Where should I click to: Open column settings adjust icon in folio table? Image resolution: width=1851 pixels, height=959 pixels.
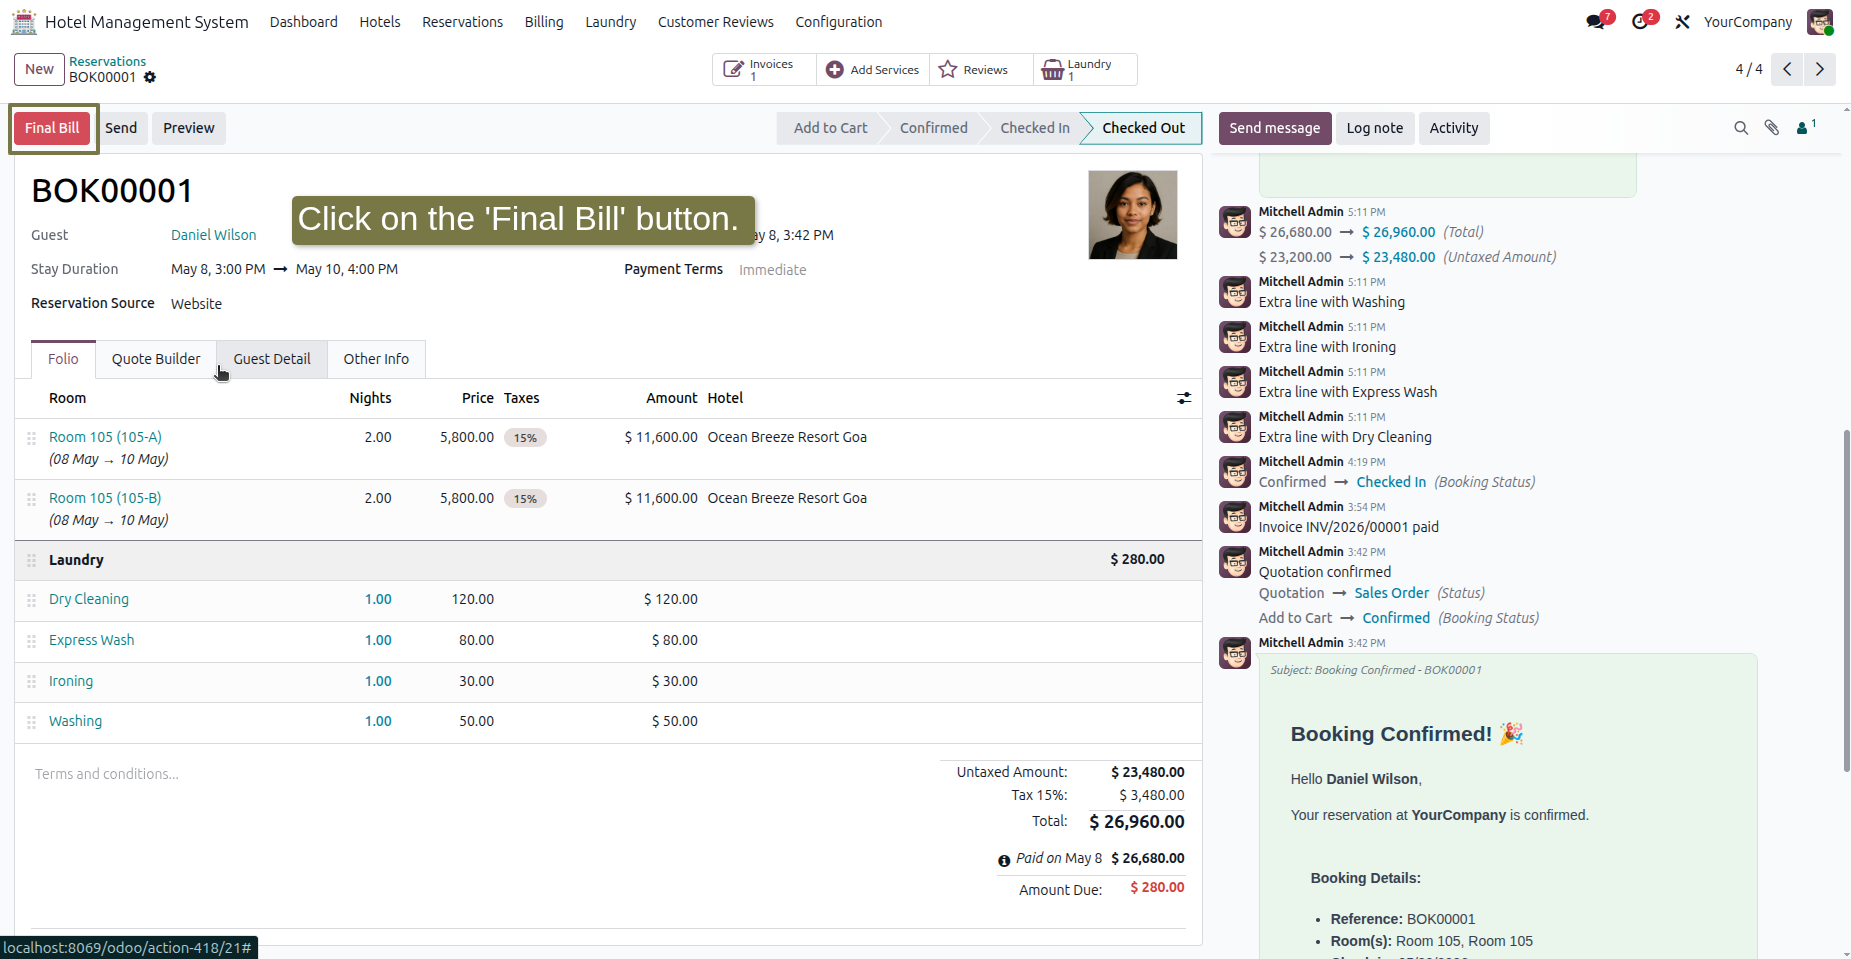pos(1184,398)
